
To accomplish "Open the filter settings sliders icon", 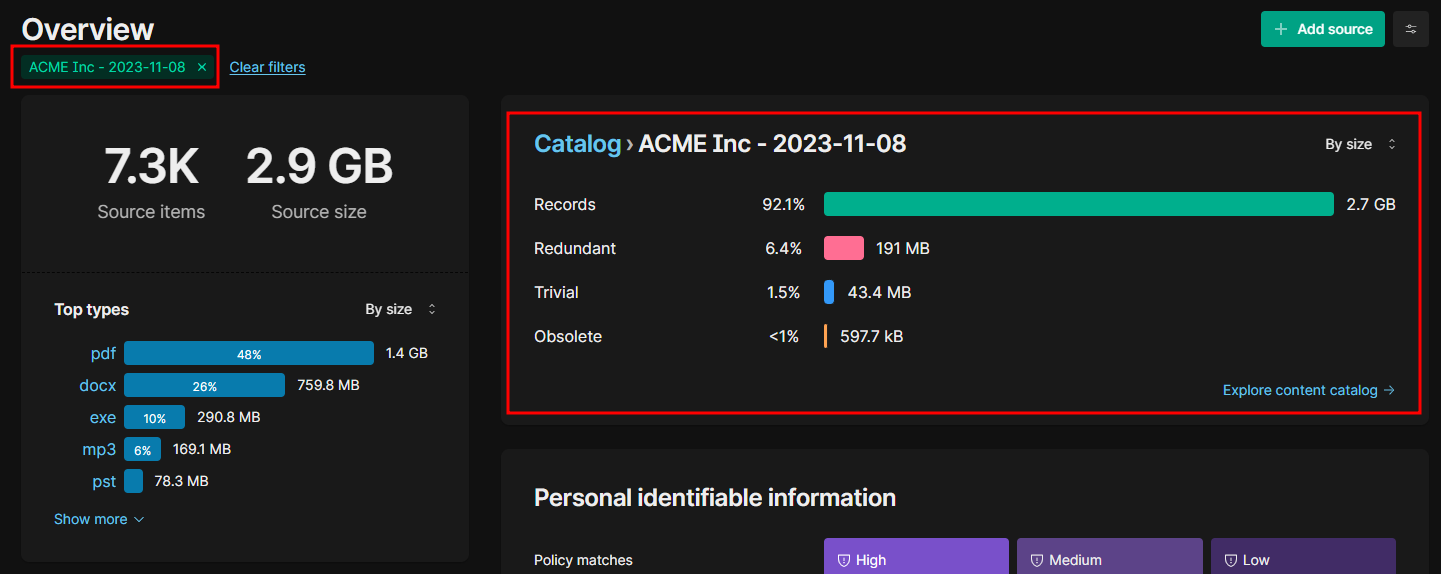I will [1411, 29].
